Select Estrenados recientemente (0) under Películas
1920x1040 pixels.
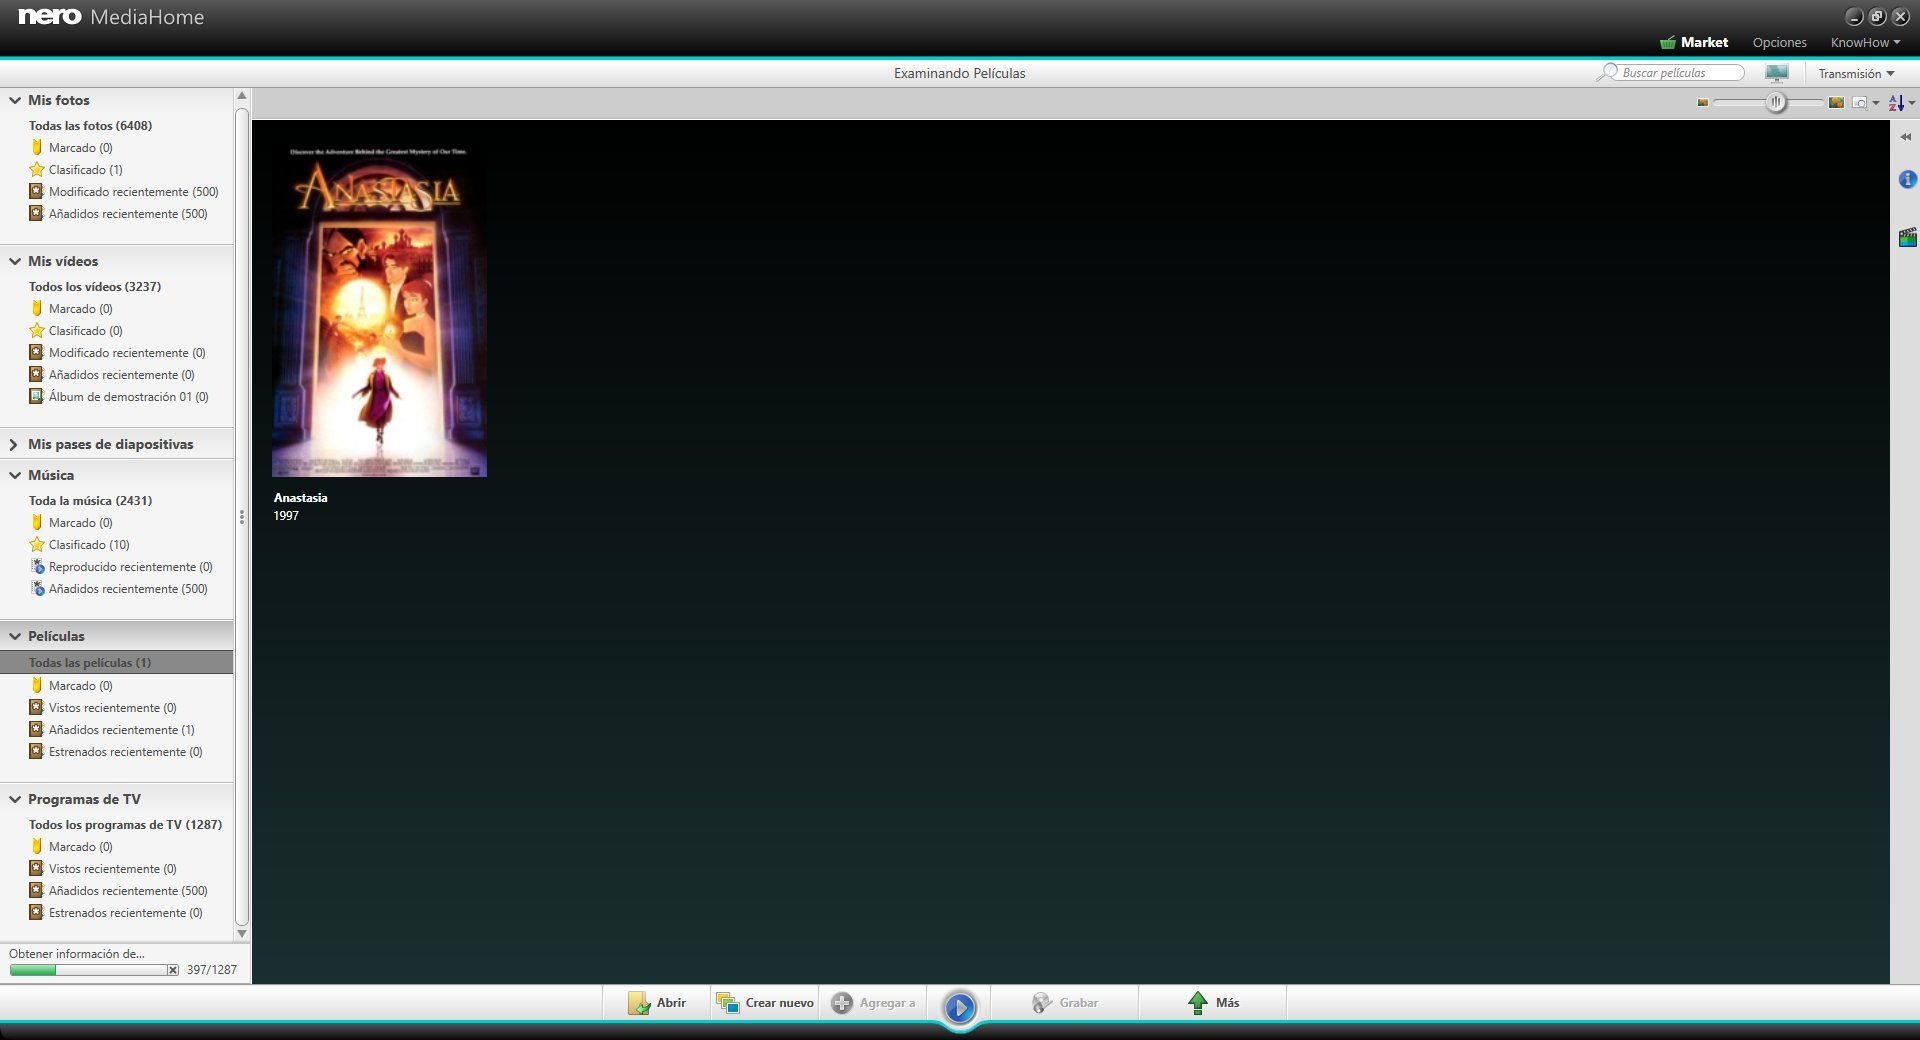pyautogui.click(x=116, y=752)
